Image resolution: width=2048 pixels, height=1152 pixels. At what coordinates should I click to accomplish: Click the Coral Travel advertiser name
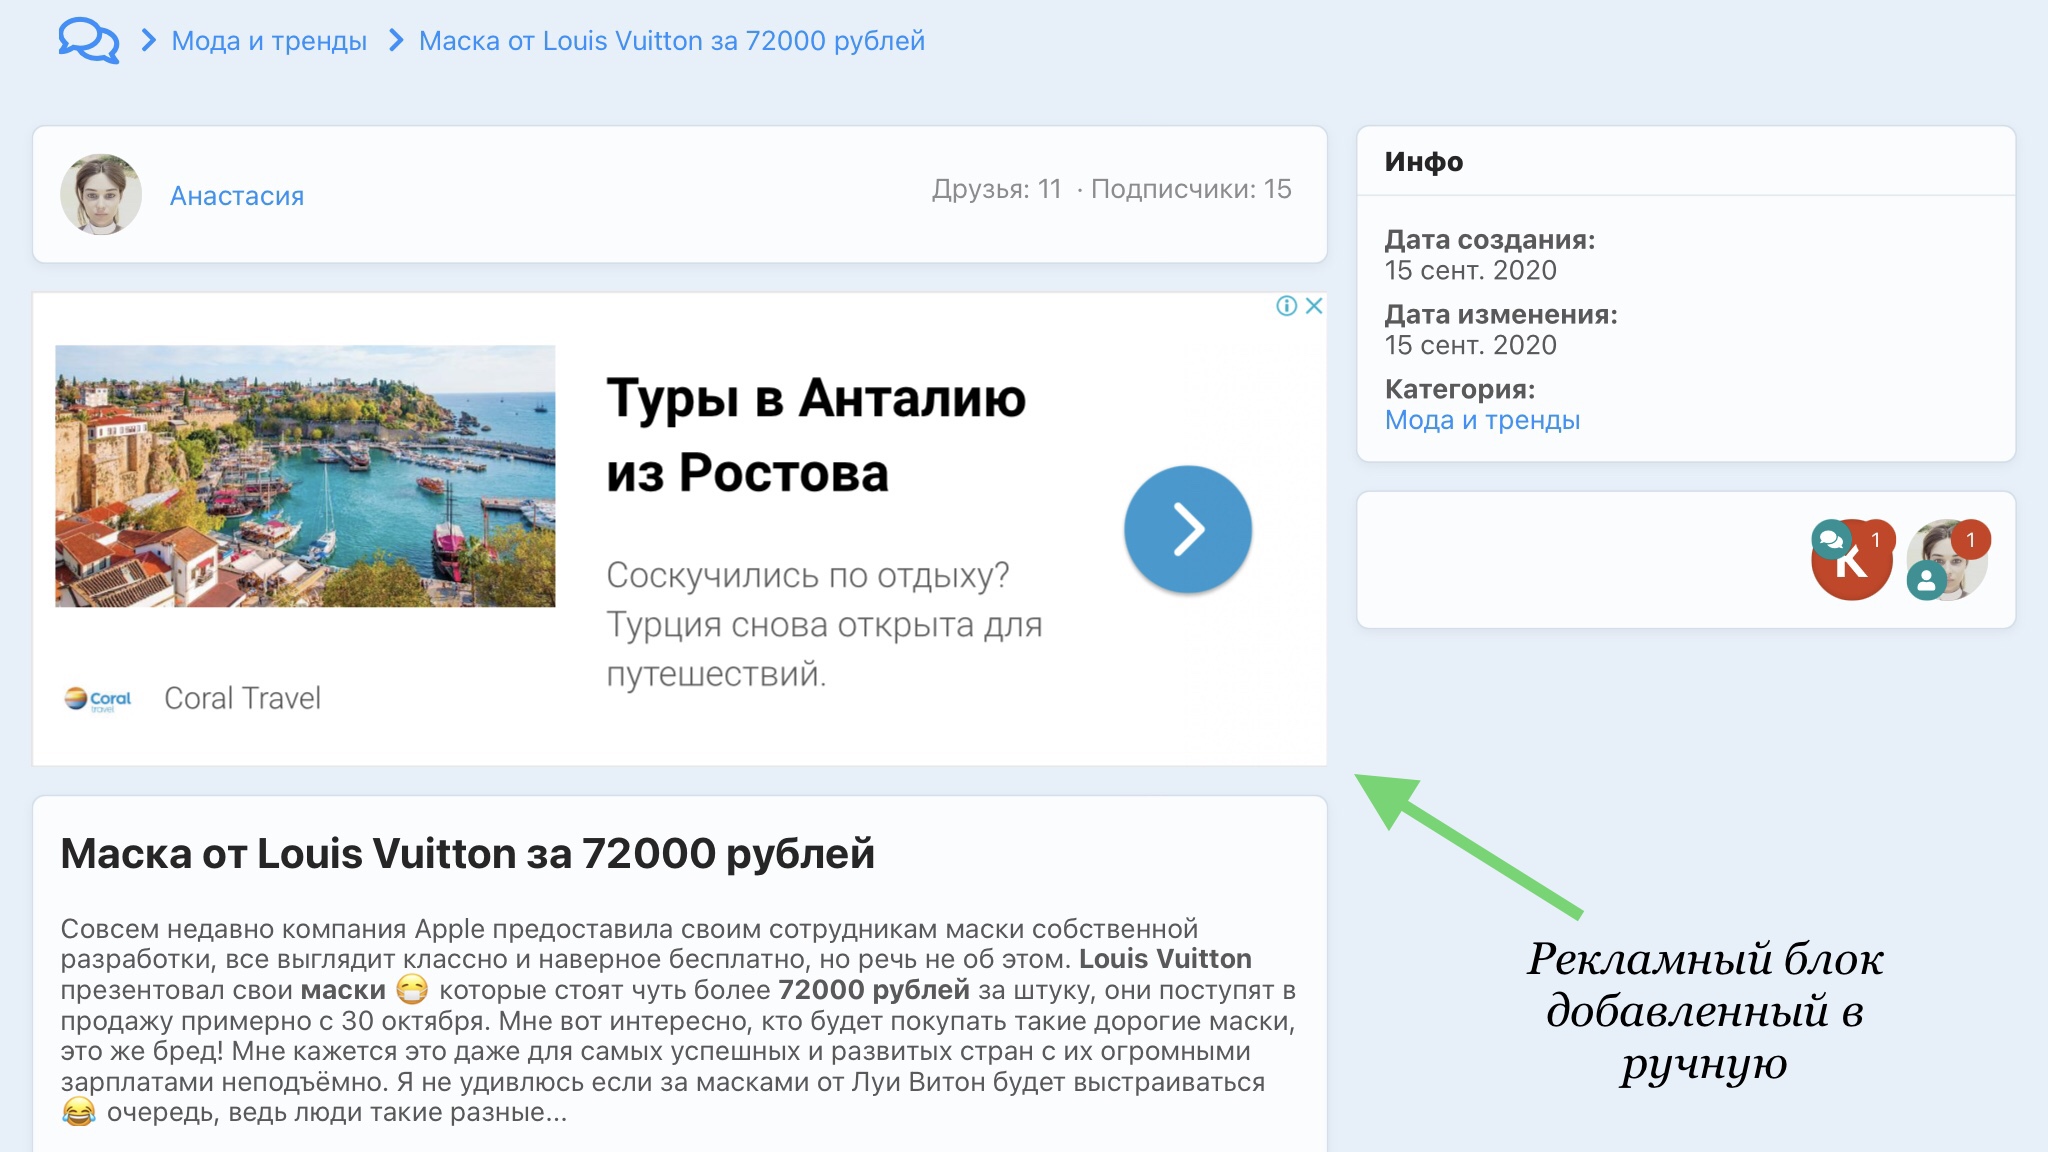[242, 698]
